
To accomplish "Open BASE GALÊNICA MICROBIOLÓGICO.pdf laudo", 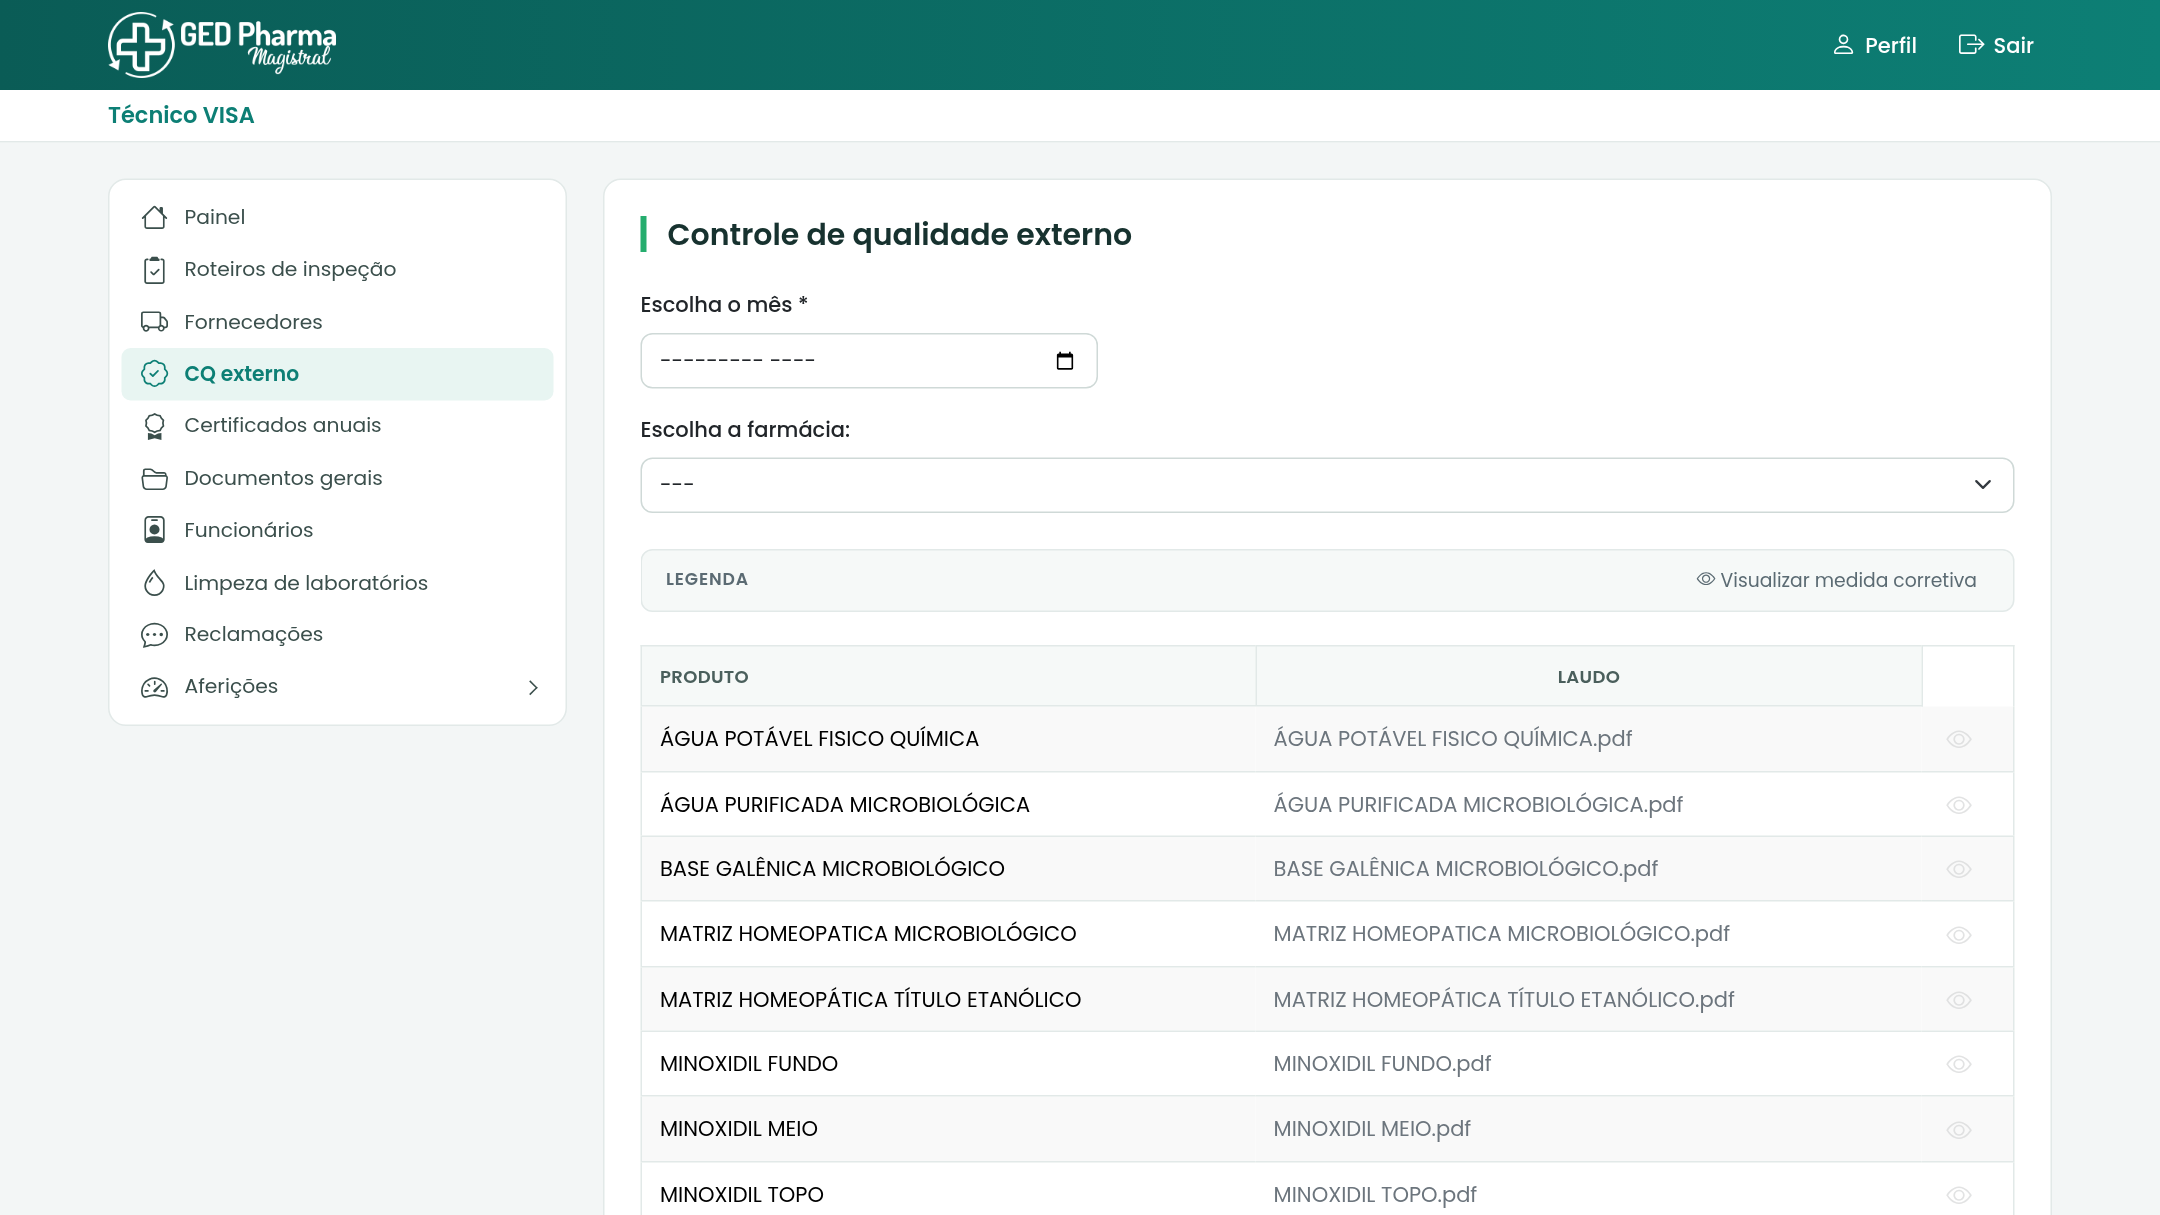I will pyautogui.click(x=1465, y=869).
